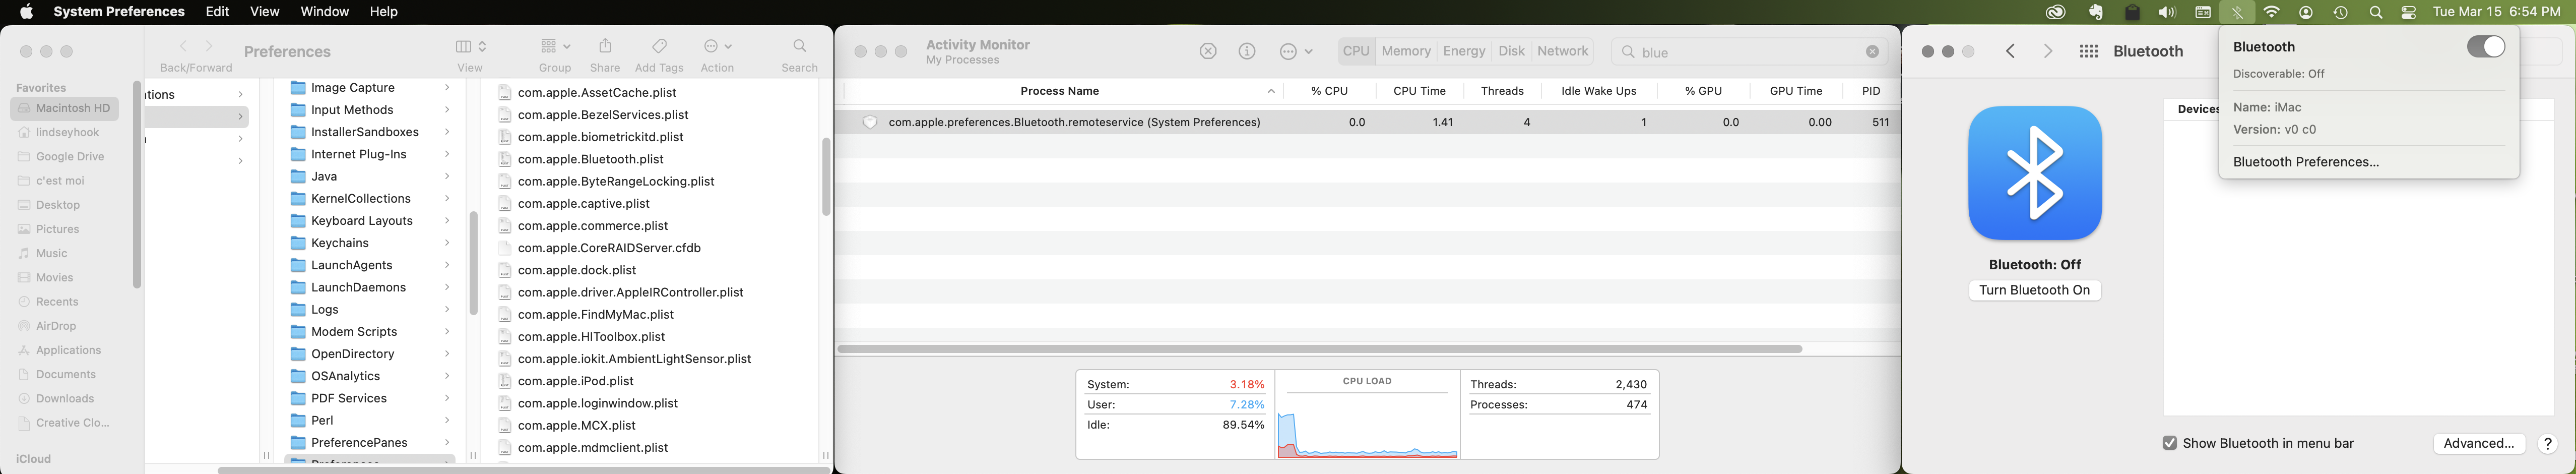The width and height of the screenshot is (2576, 474).
Task: Switch to the Energy tab
Action: click(x=1464, y=51)
